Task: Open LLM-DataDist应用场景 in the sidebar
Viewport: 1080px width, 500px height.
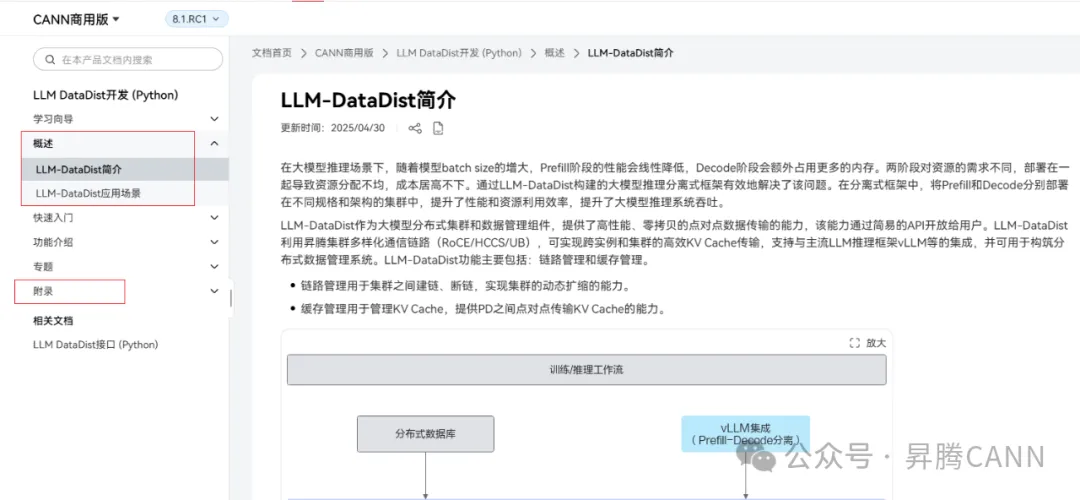Action: [x=89, y=193]
